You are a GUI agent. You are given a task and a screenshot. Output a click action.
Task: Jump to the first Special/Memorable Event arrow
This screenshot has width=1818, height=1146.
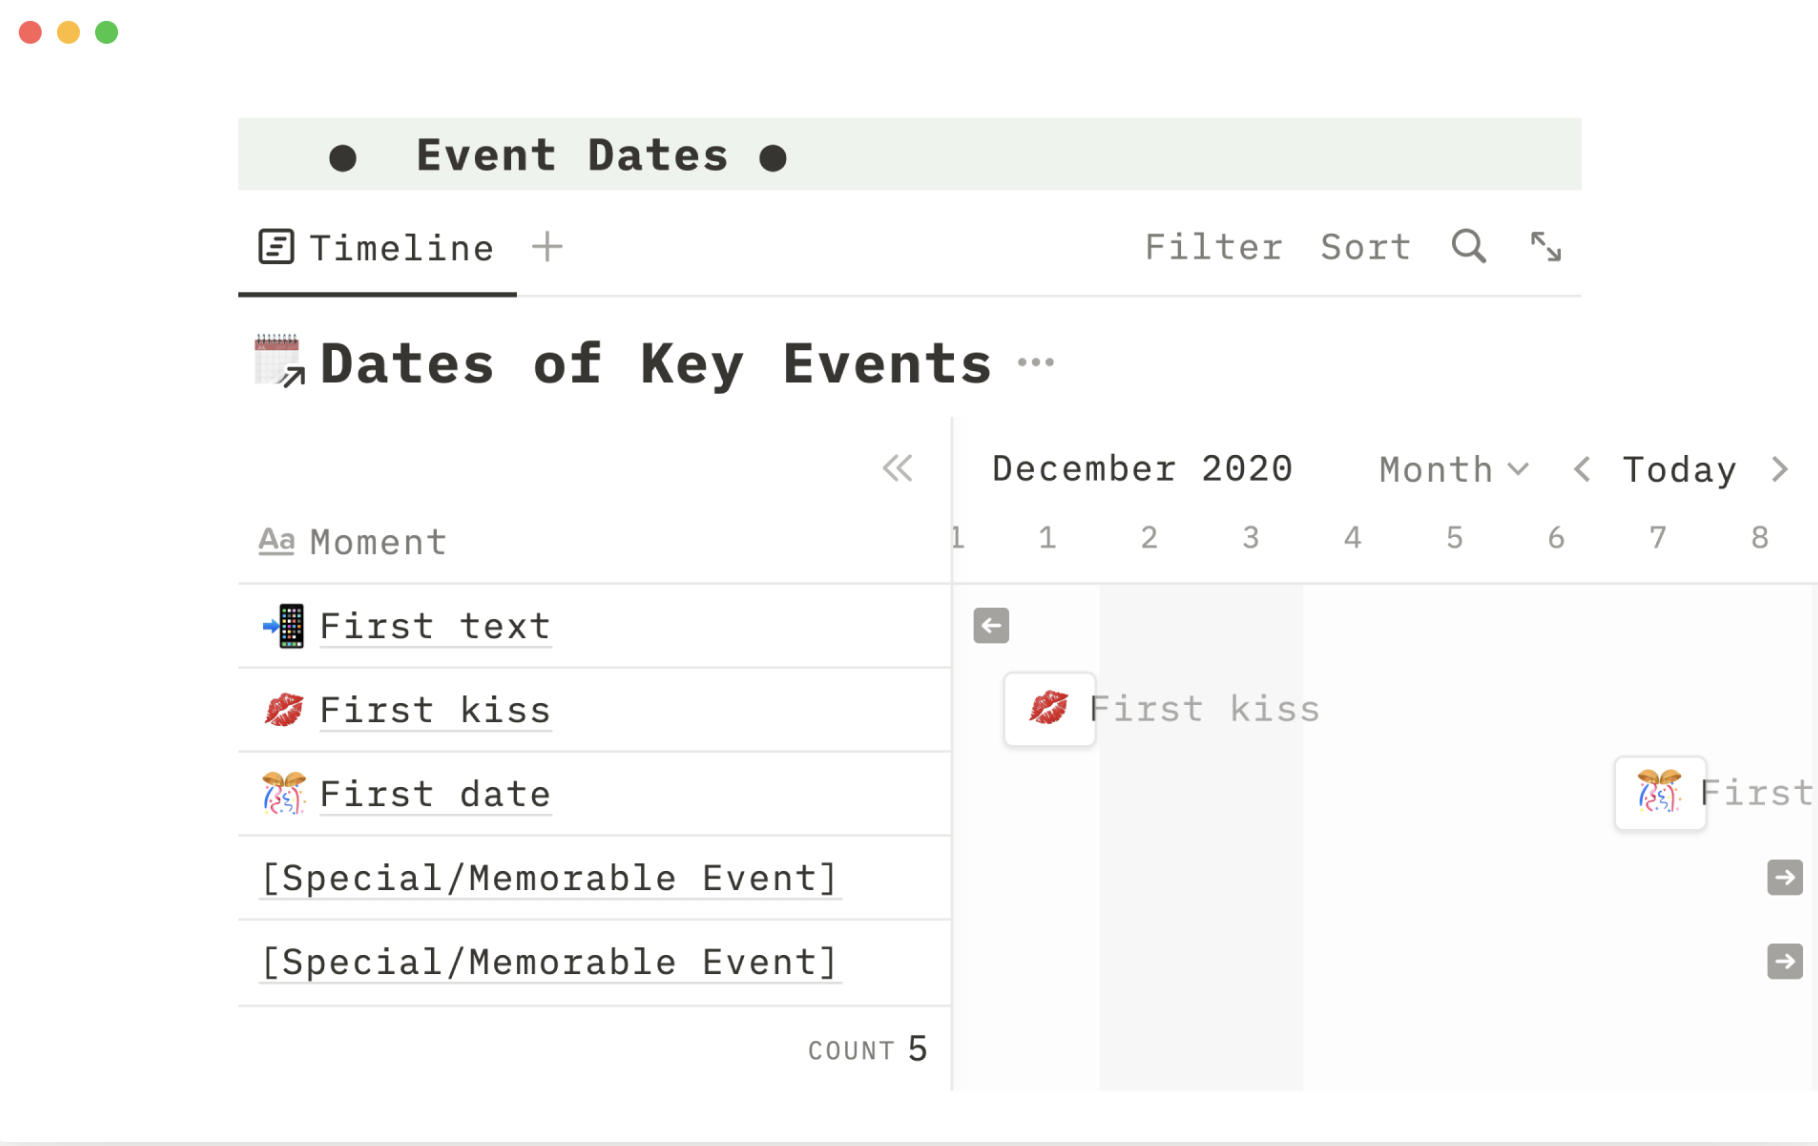[x=1784, y=878]
